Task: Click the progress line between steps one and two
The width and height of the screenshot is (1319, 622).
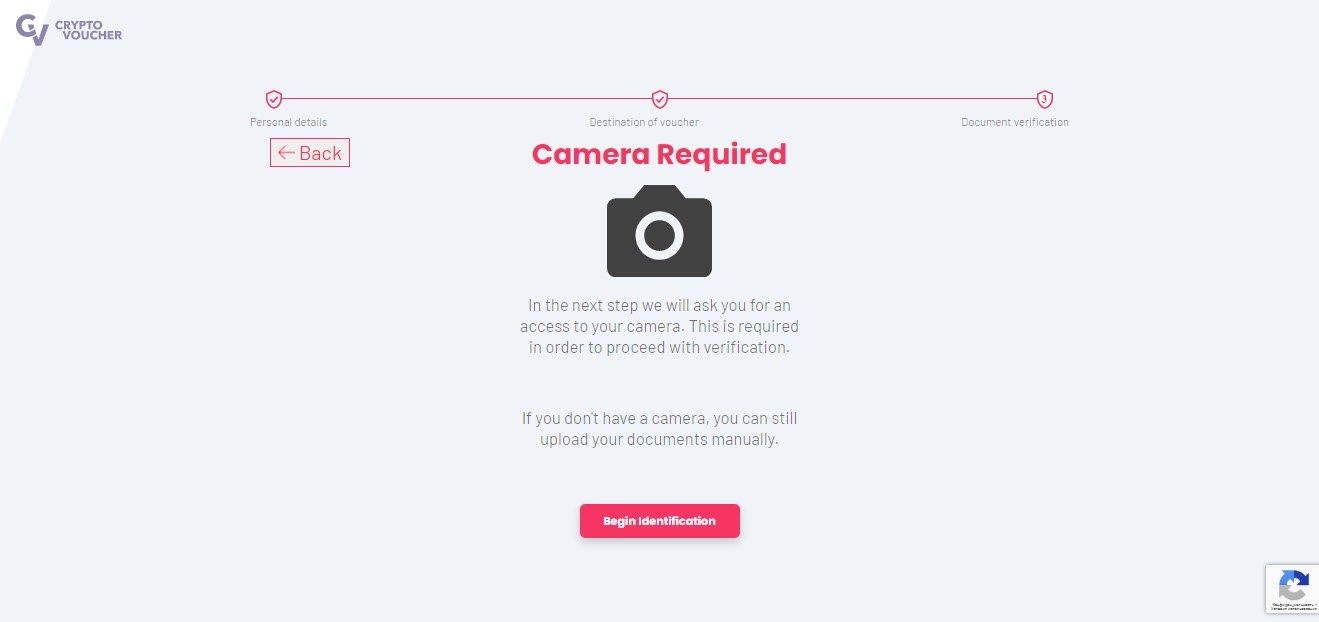Action: point(467,99)
